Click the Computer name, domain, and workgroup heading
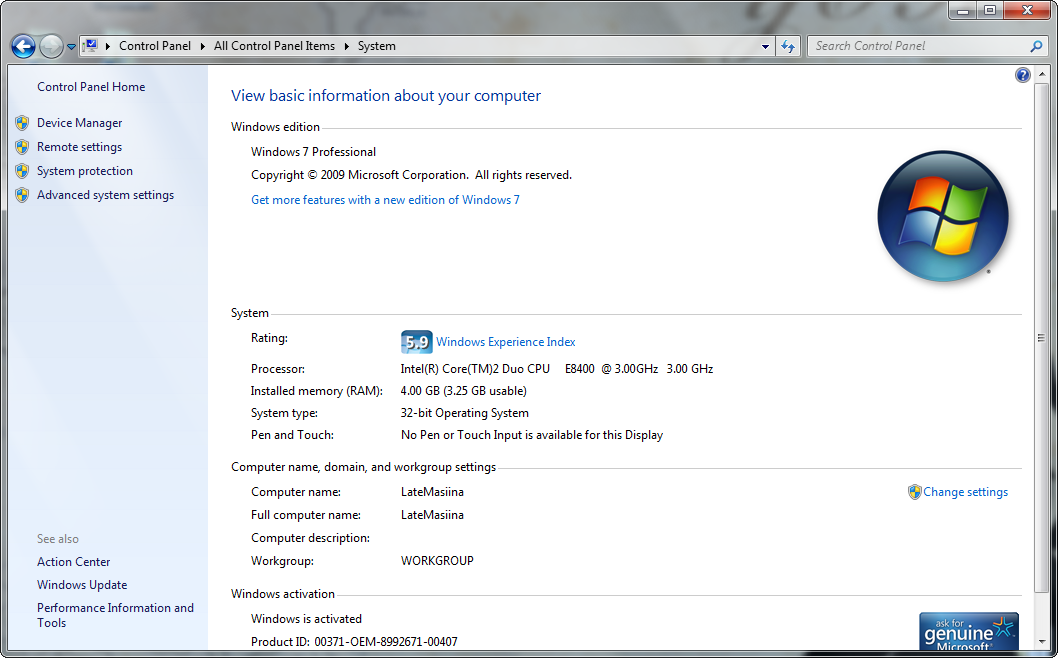This screenshot has height=658, width=1058. (x=364, y=467)
